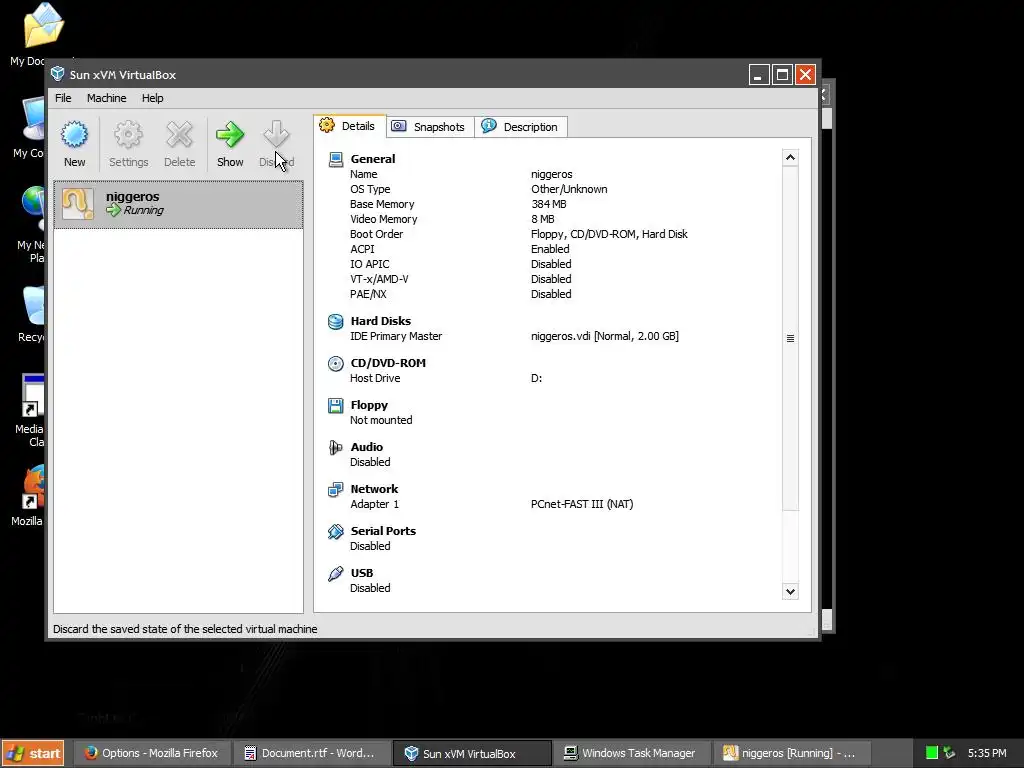The width and height of the screenshot is (1024, 768).
Task: Click the General section monitor icon
Action: click(x=336, y=159)
